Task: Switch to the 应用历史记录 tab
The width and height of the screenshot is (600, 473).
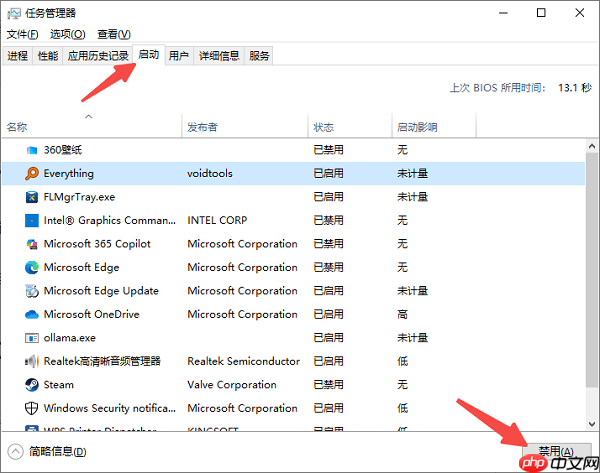Action: point(98,56)
